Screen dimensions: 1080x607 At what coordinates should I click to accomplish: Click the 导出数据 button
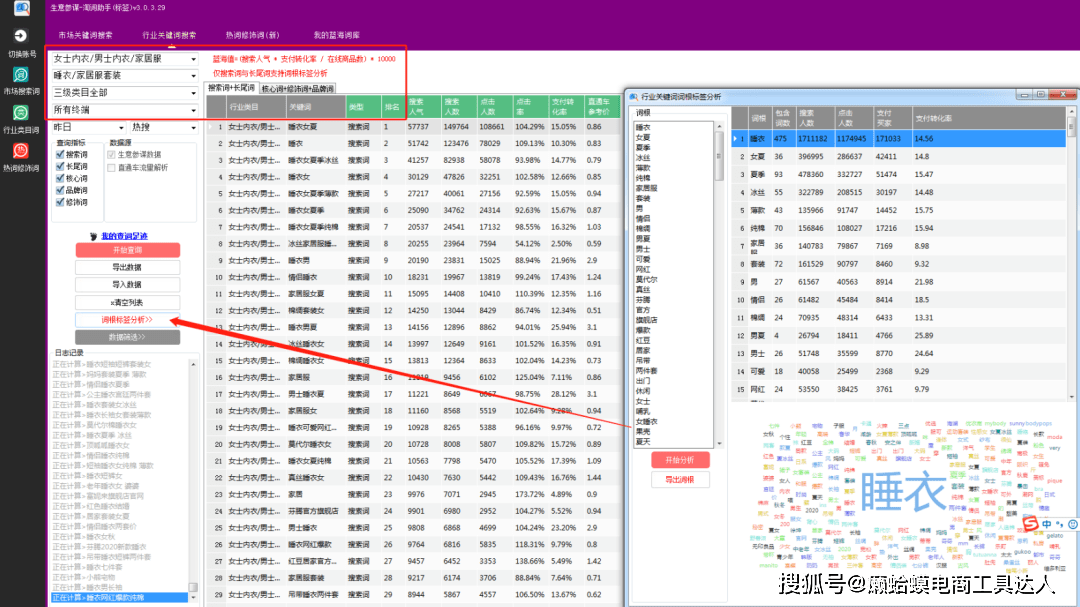127,267
